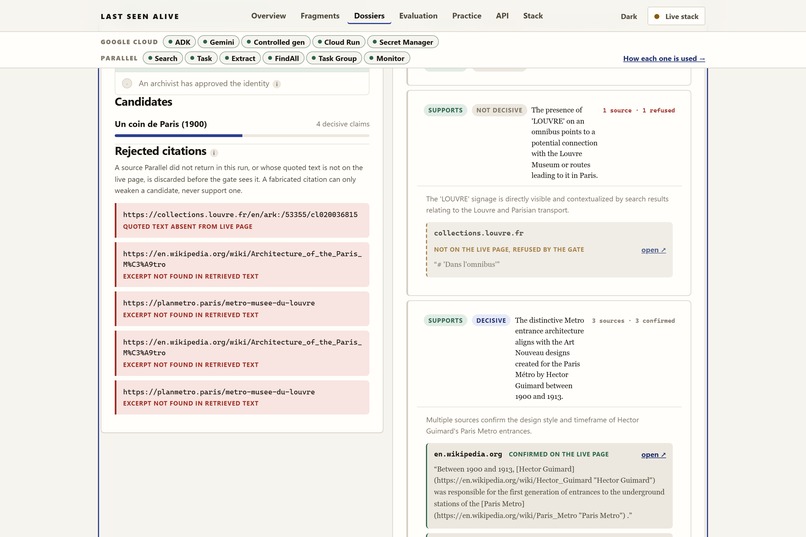Click SUPPORTS badge on Metro entrance claim
The image size is (806, 537).
[445, 321]
